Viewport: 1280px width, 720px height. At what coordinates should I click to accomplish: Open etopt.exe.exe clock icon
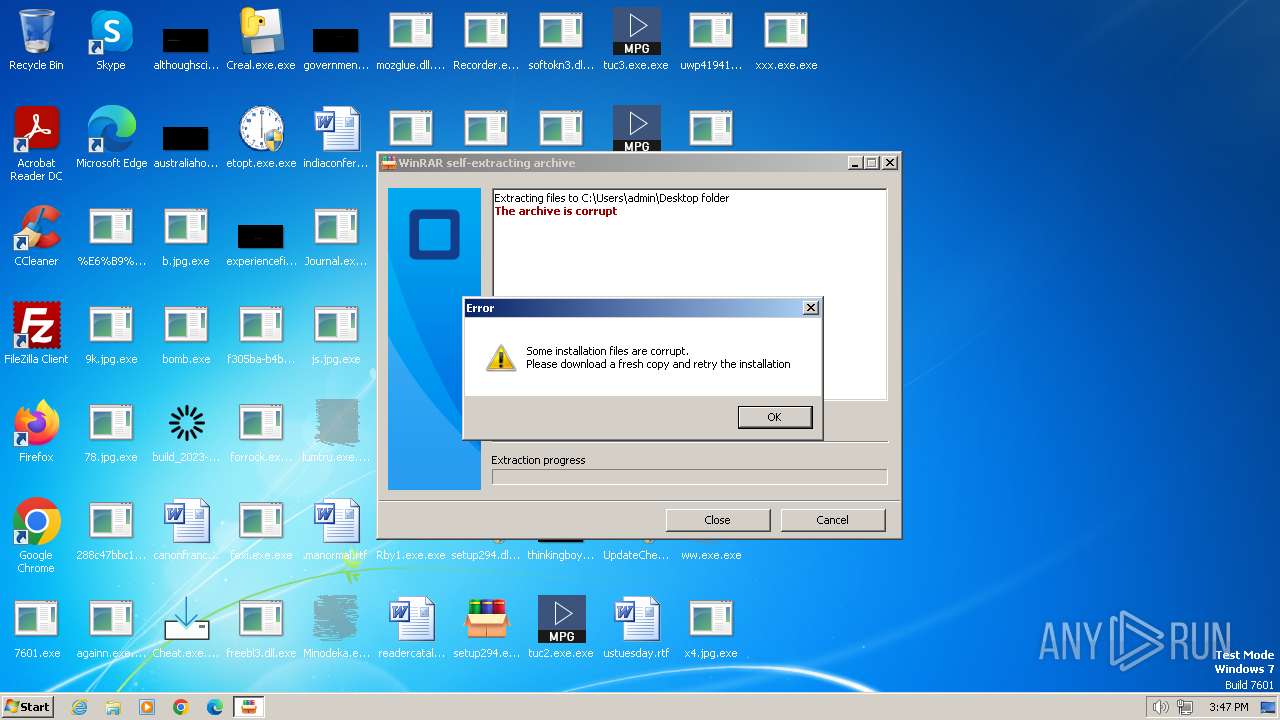[261, 138]
